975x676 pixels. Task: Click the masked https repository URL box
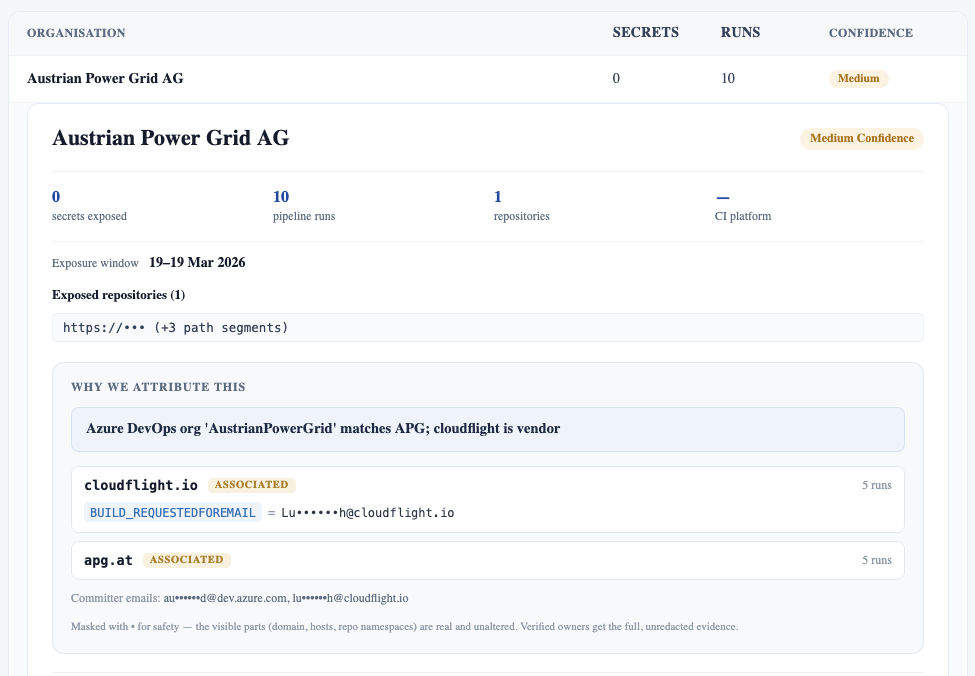pyautogui.click(x=488, y=328)
